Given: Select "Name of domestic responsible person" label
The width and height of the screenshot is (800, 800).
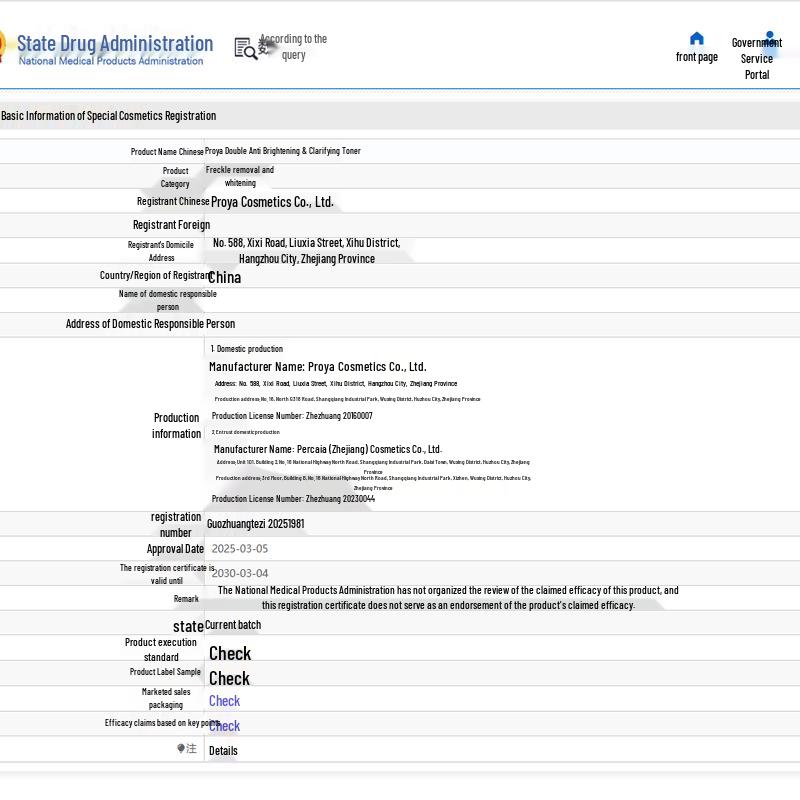Looking at the screenshot, I should click(167, 300).
